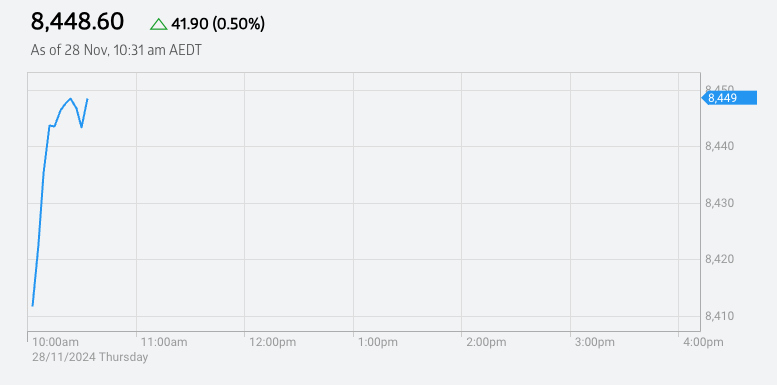The image size is (777, 385).
Task: Click the 11:00am time axis label
Action: pyautogui.click(x=164, y=342)
